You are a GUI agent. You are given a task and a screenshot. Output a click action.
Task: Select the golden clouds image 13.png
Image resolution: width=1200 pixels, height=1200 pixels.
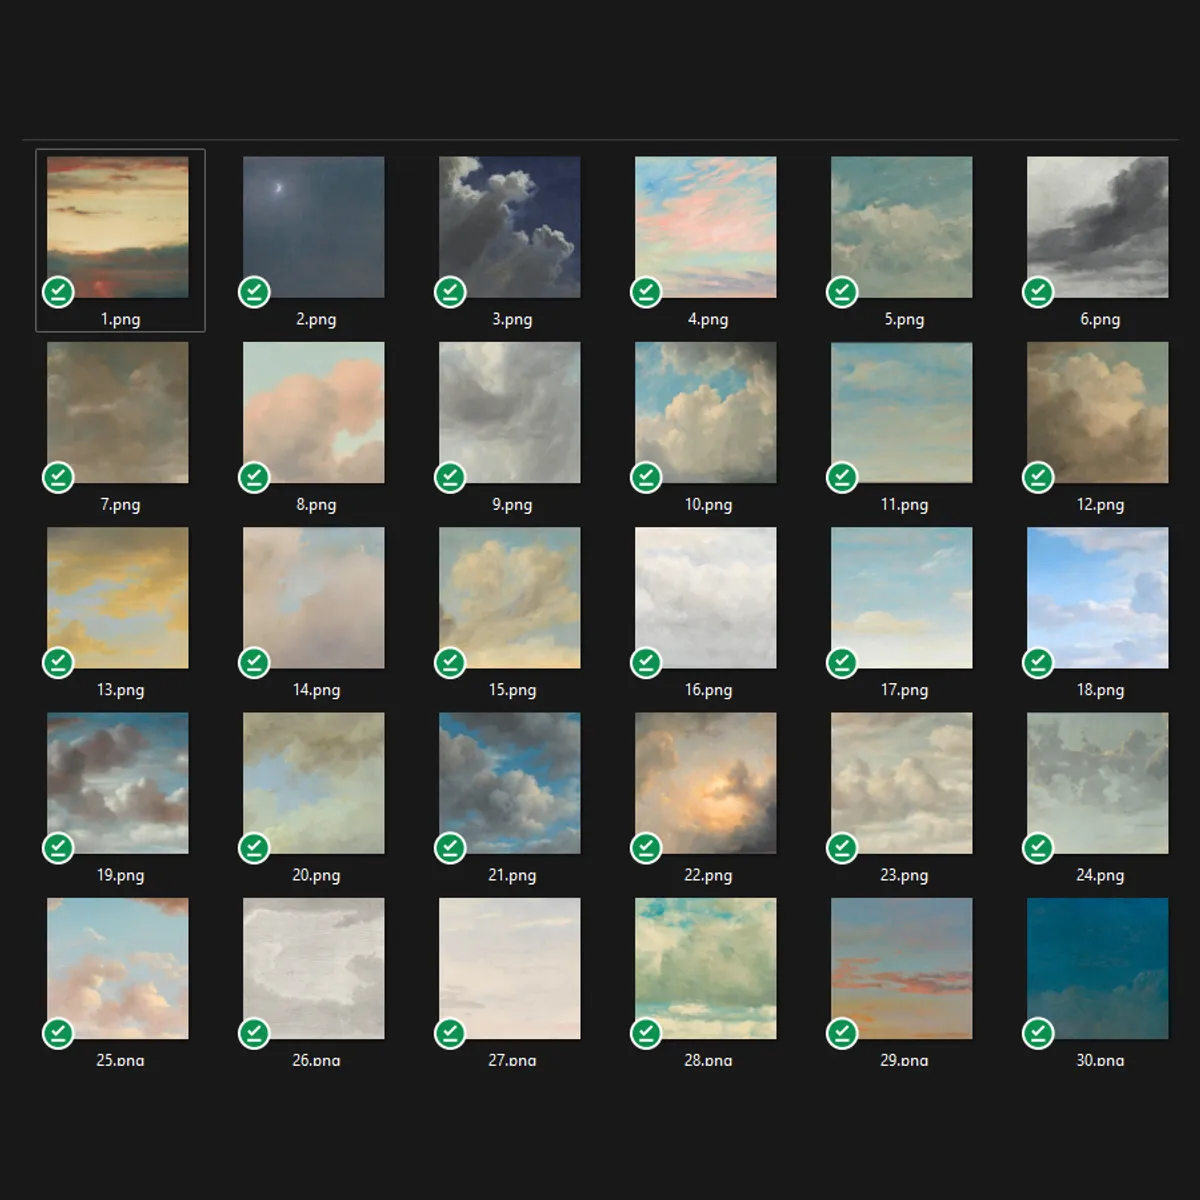click(117, 597)
